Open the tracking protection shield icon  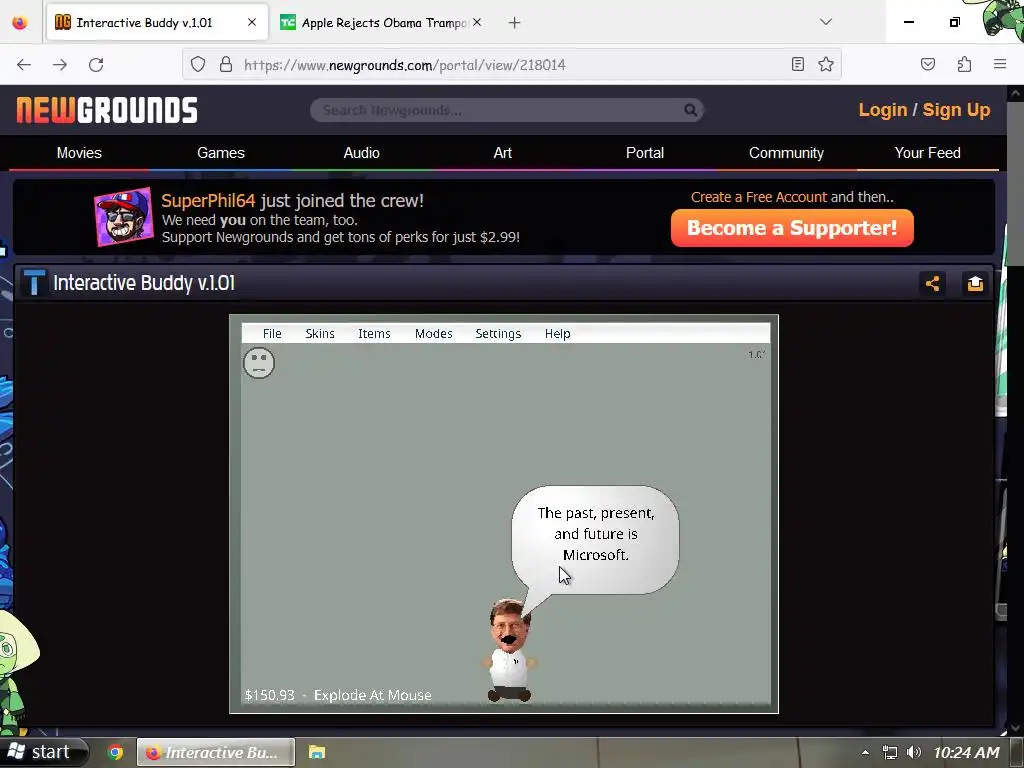click(198, 64)
